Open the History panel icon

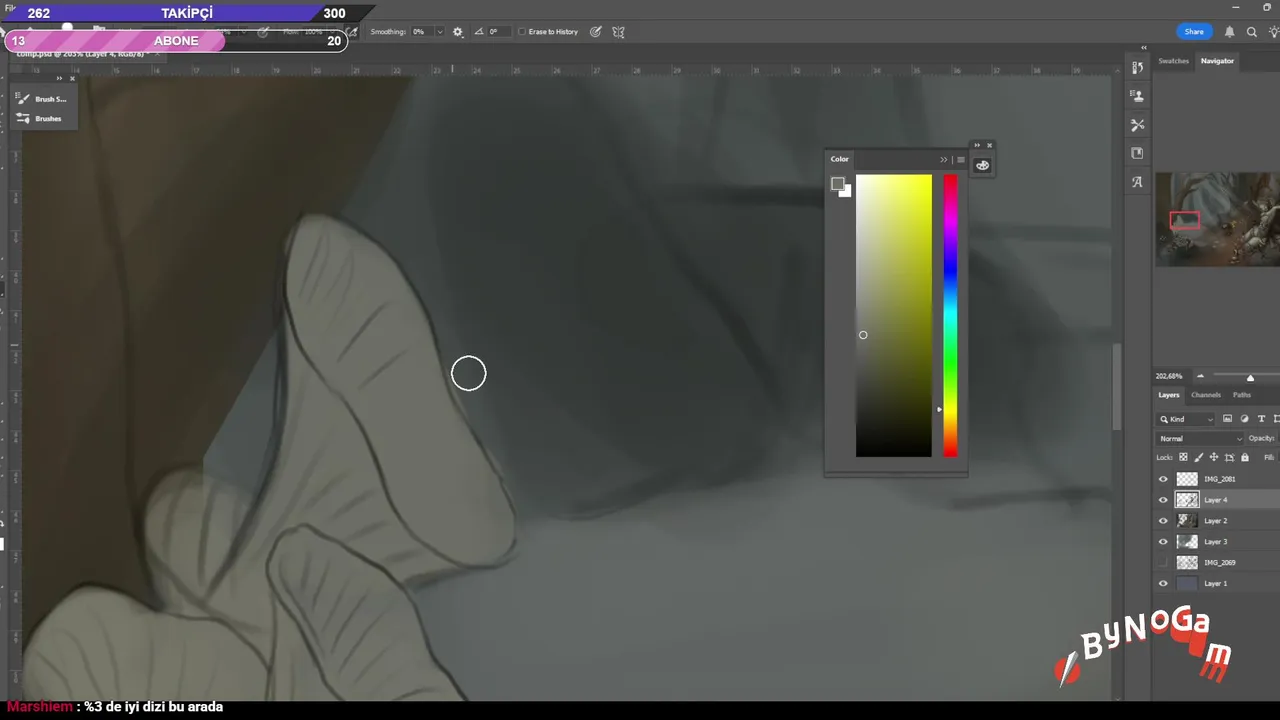[x=1137, y=68]
